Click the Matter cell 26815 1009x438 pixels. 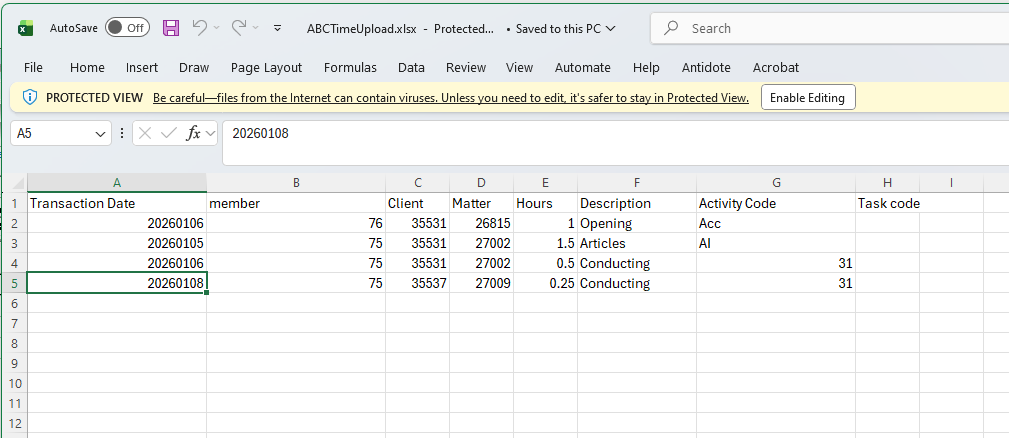(x=481, y=223)
